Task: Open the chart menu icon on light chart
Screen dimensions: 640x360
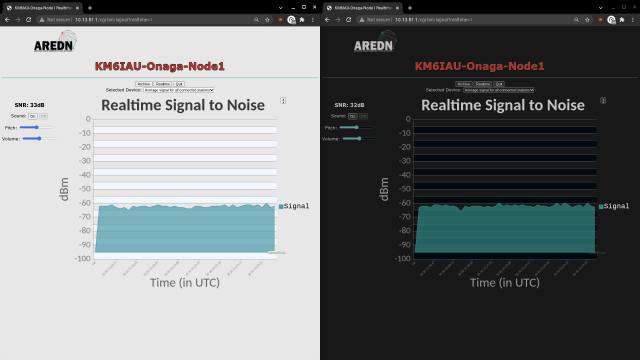Action: pos(283,100)
